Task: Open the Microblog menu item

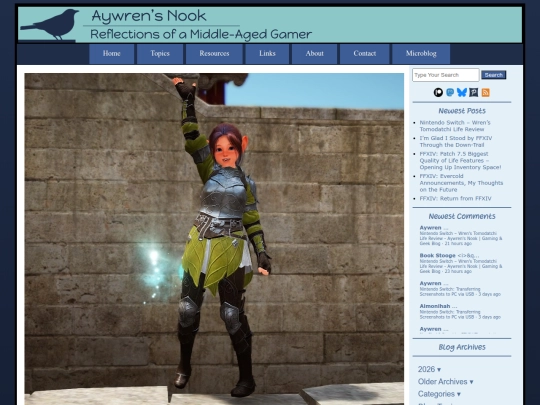Action: (x=421, y=54)
